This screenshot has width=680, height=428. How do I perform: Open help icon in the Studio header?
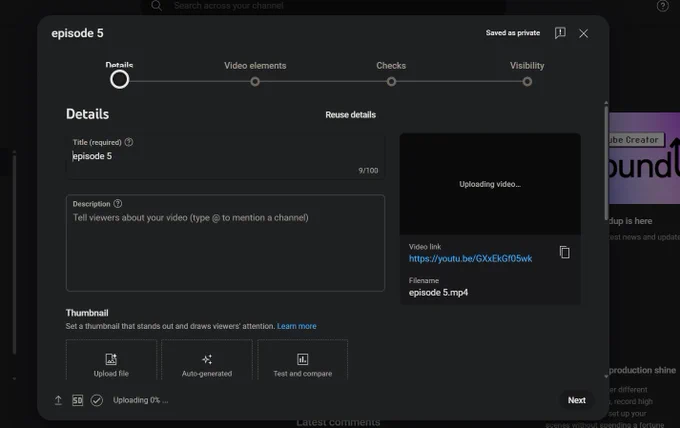pyautogui.click(x=662, y=6)
